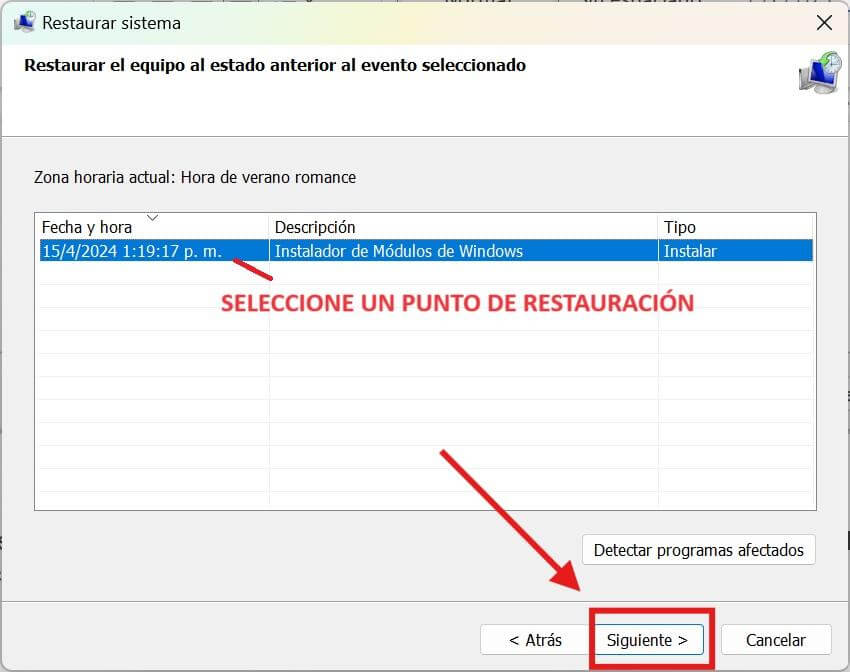Click inside the restore points list area

pos(420,400)
